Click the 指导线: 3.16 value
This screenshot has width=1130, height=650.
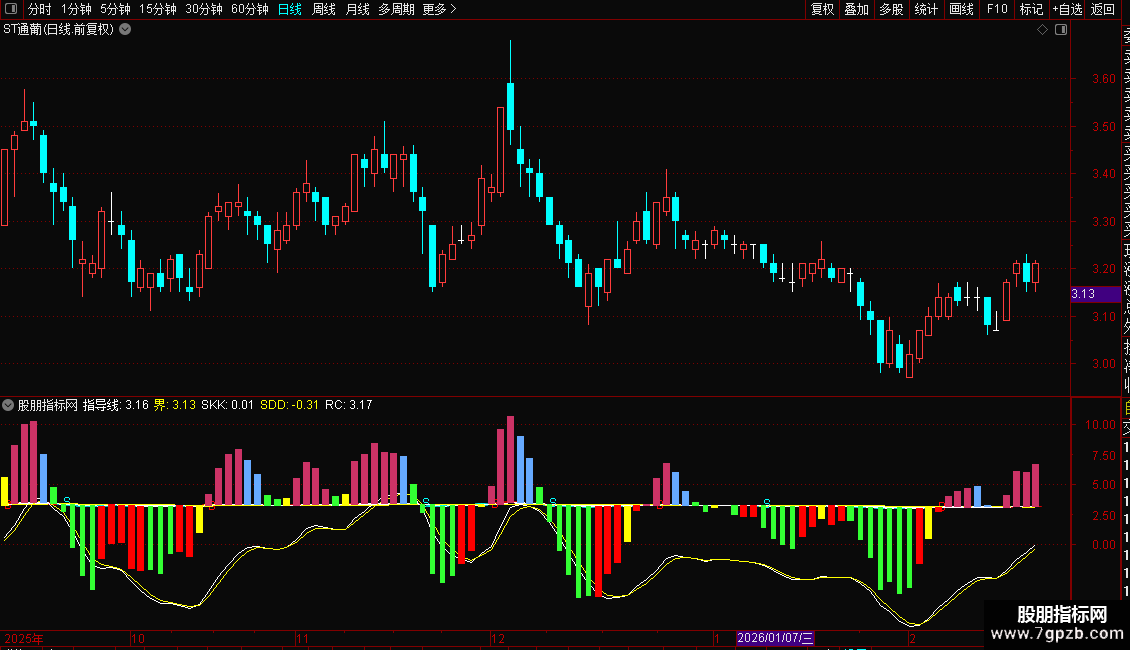115,405
